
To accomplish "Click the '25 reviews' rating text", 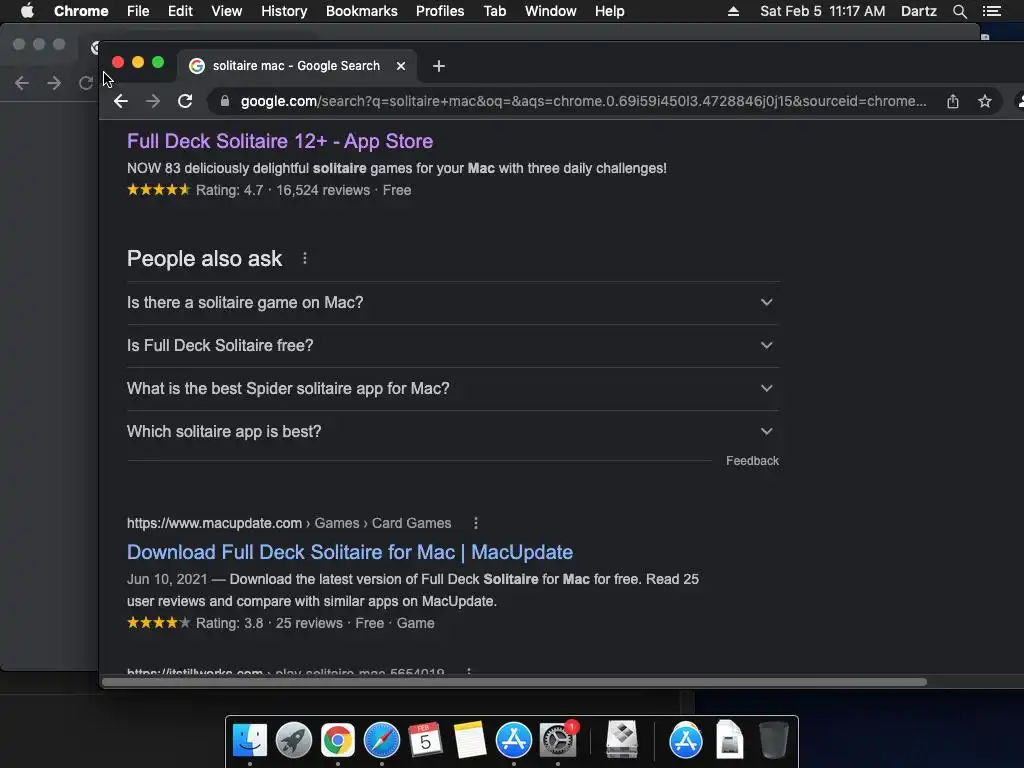I will coord(309,623).
